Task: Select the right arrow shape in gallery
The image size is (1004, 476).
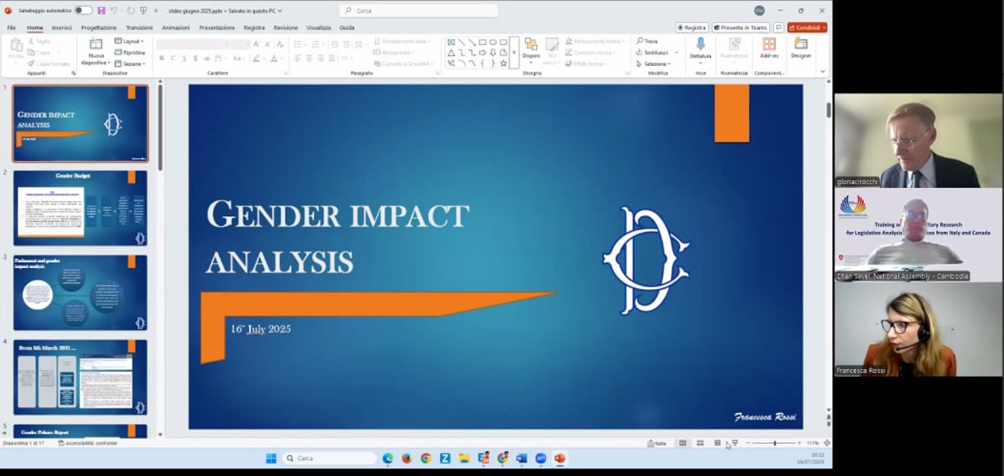Action: tap(482, 53)
